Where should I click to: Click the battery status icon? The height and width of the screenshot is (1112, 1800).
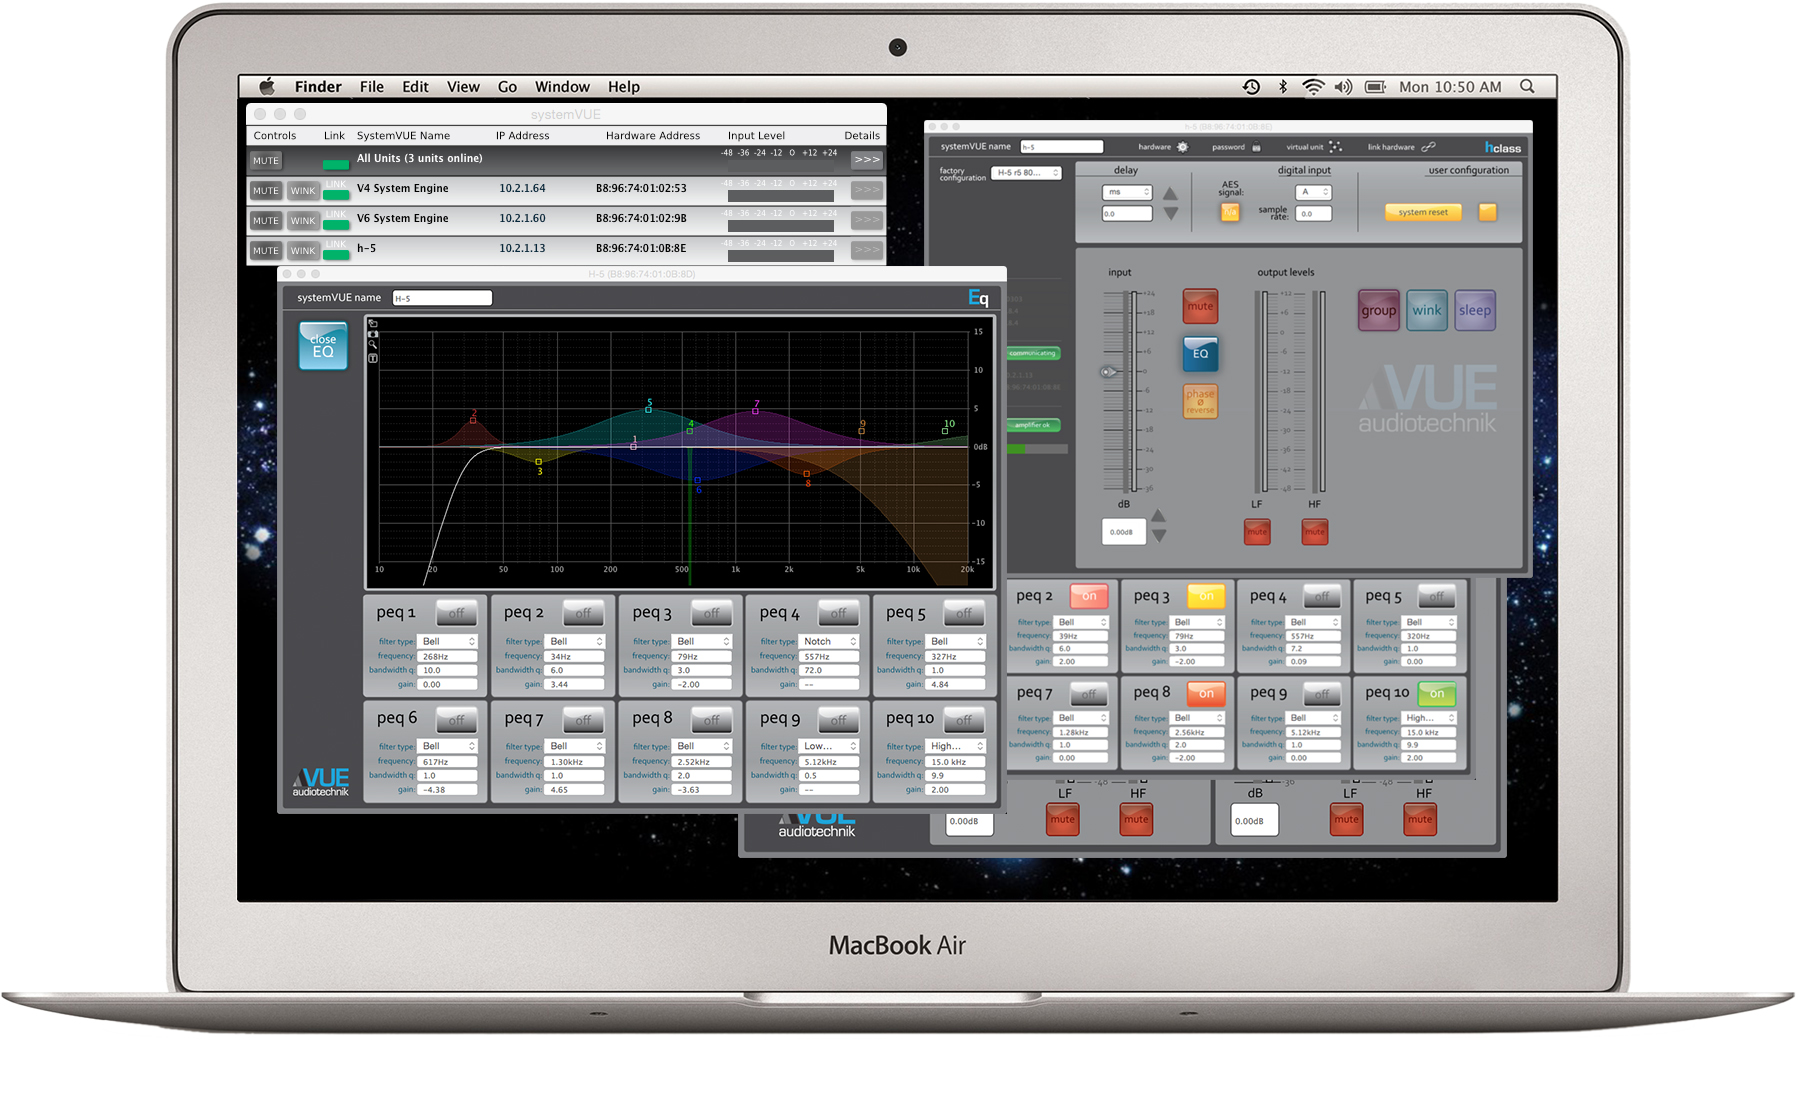(x=1376, y=87)
